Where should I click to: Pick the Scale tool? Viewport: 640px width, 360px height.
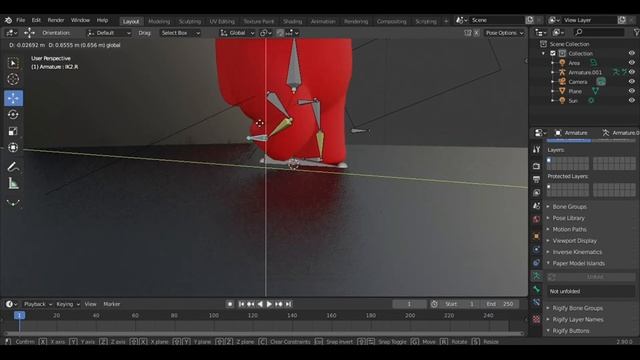13,131
